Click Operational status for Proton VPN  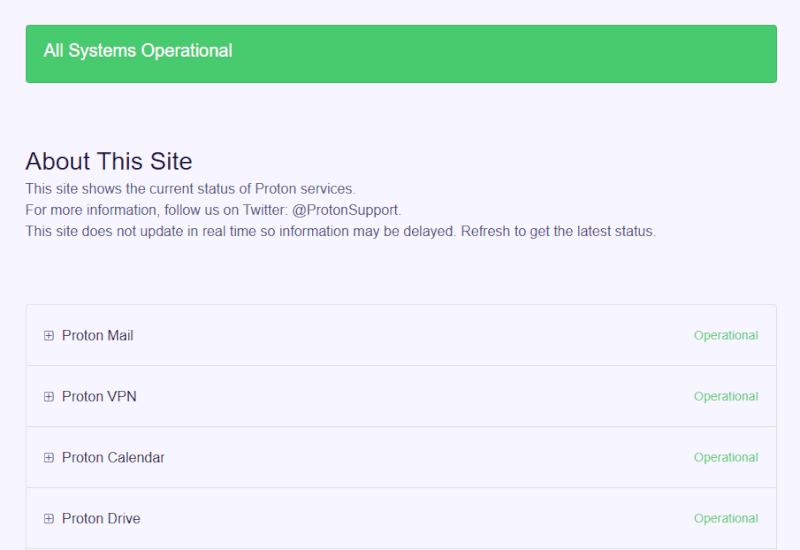[x=726, y=397]
